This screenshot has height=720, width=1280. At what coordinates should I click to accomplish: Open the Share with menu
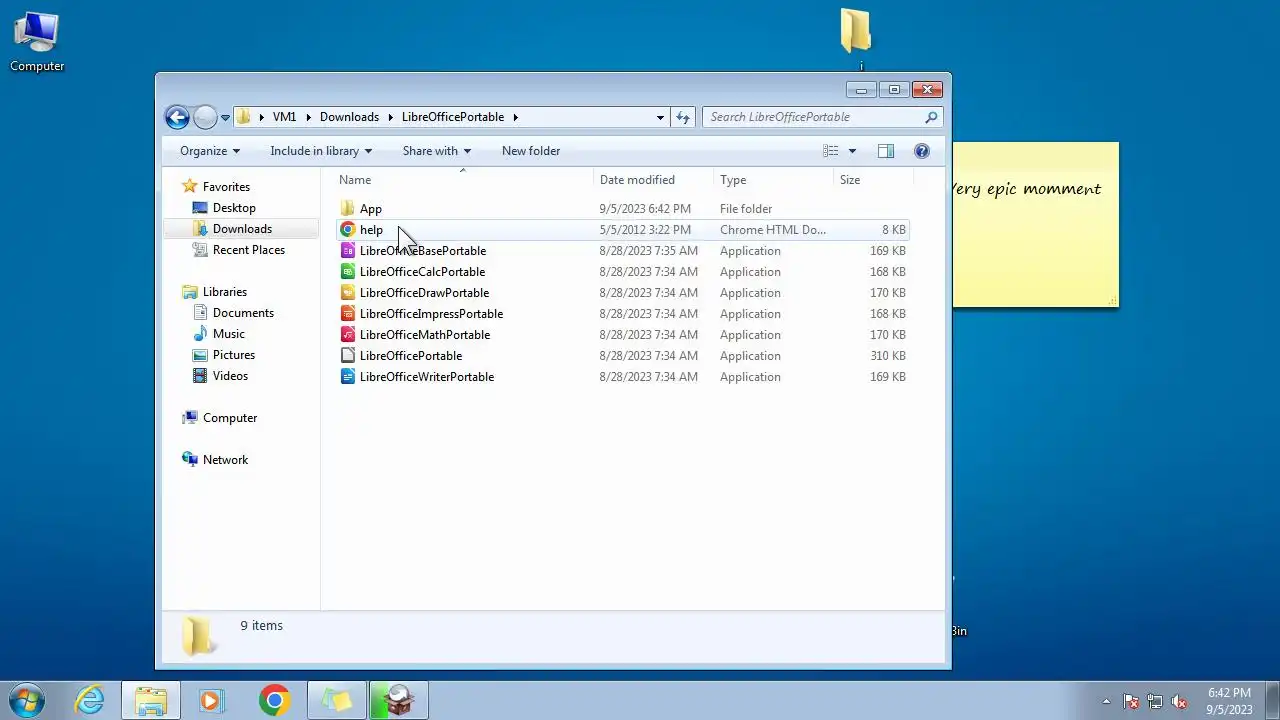[437, 151]
